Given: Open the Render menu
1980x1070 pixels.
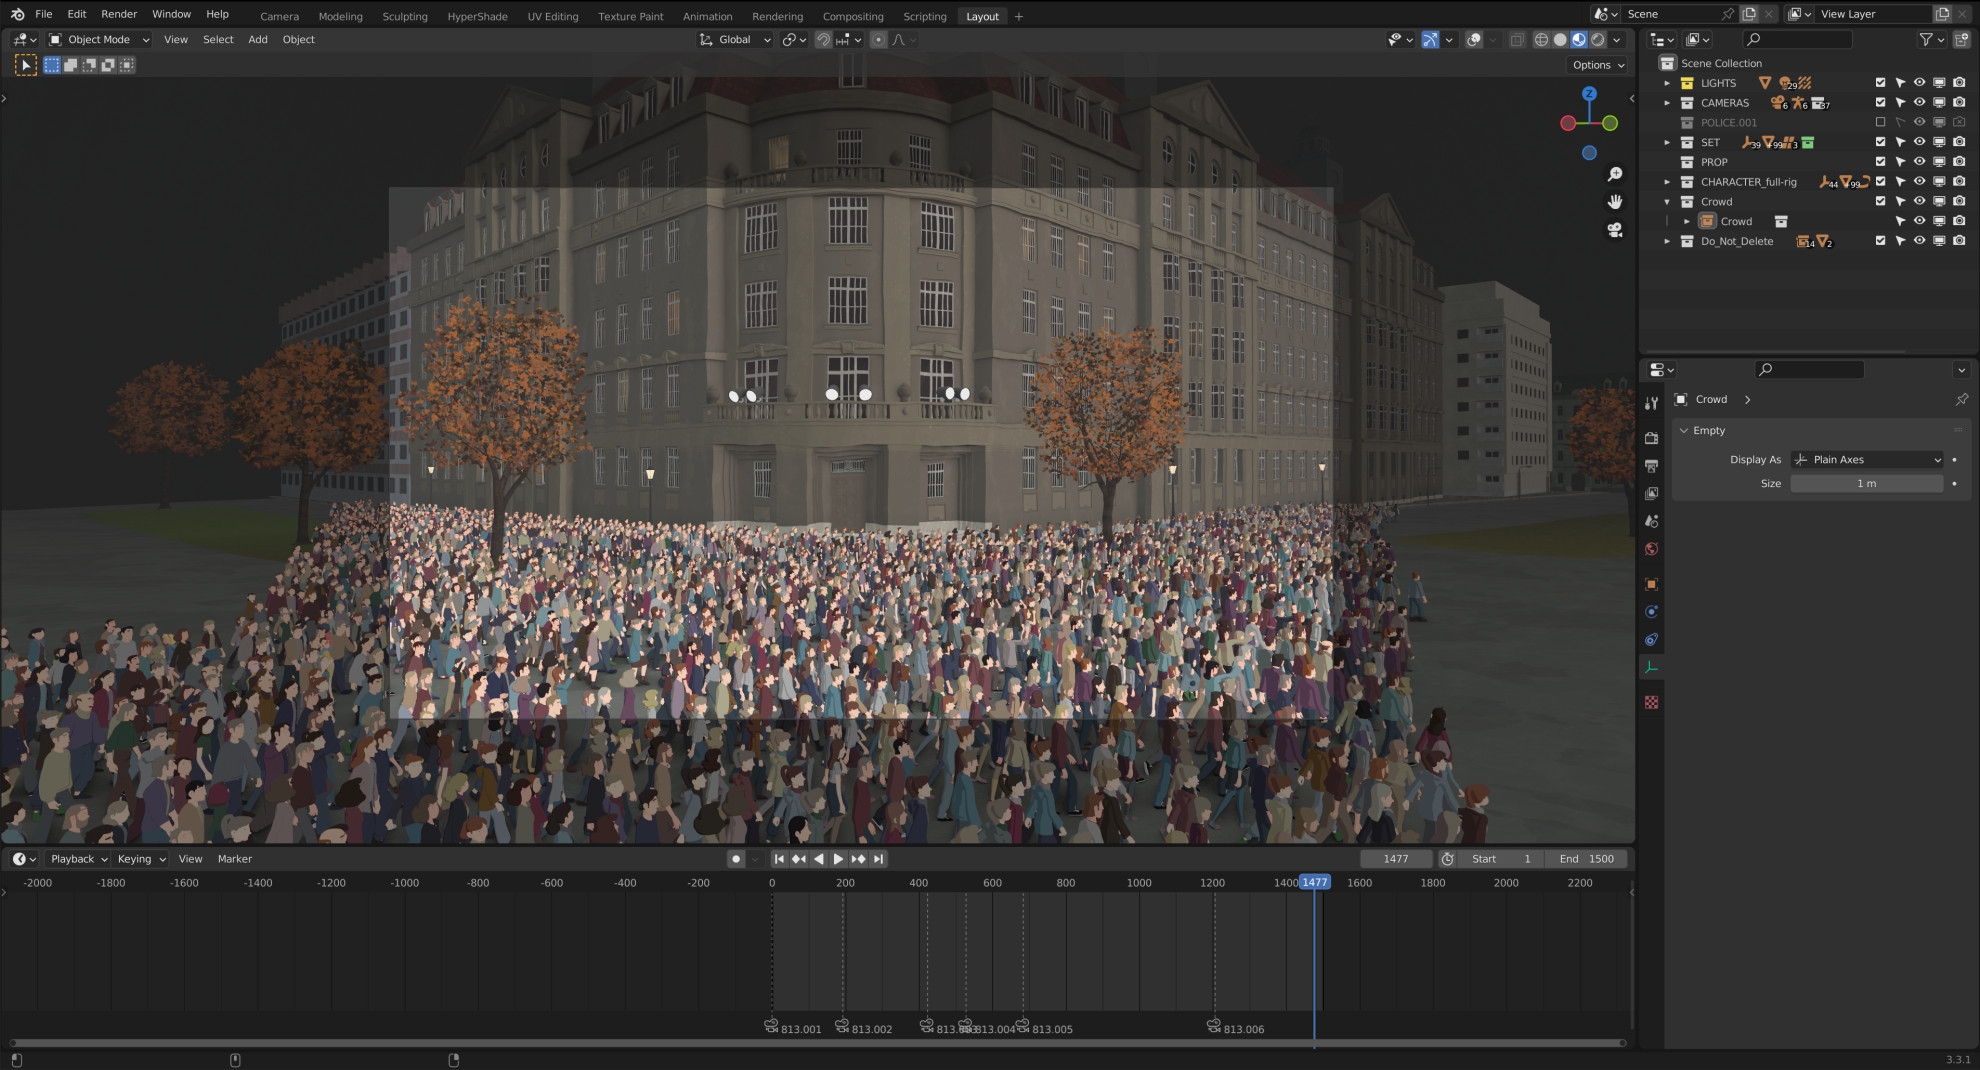Looking at the screenshot, I should pyautogui.click(x=119, y=14).
